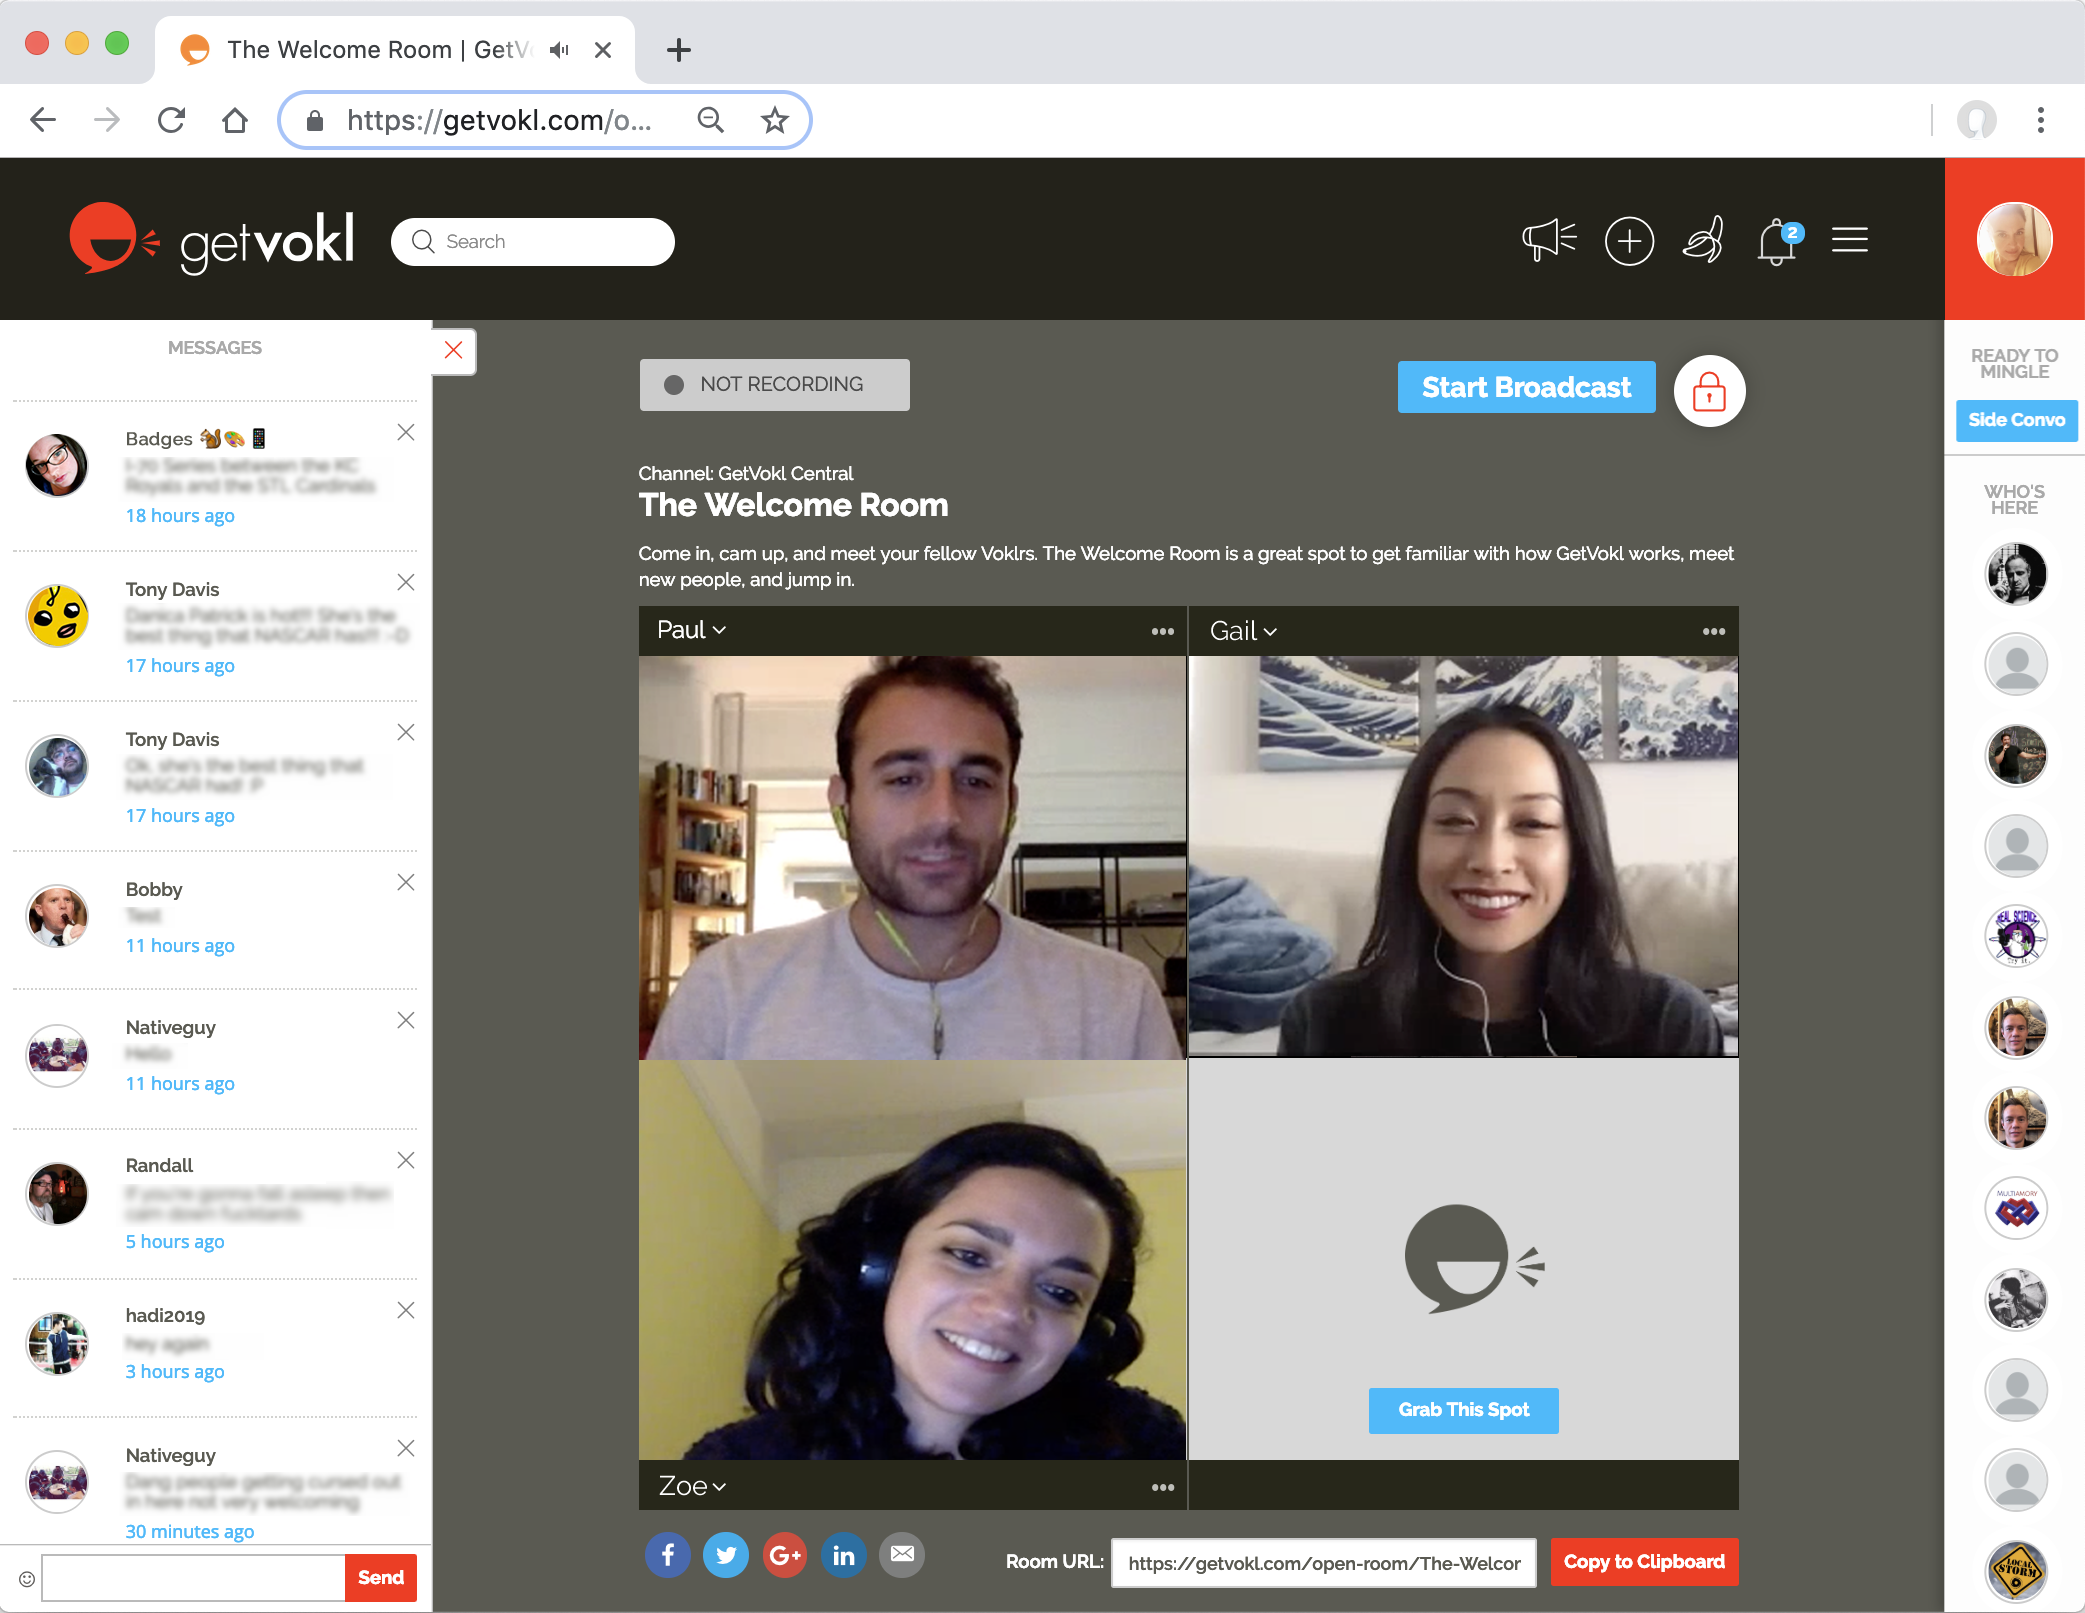Image resolution: width=2085 pixels, height=1613 pixels.
Task: Click the Room URL text field
Action: click(x=1323, y=1563)
